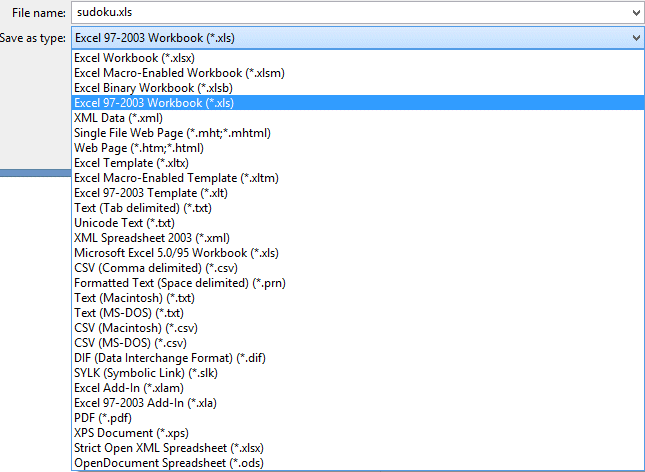This screenshot has width=645, height=472.
Task: Select Single File Web Page (*.mht;*.mhtml)
Action: (x=358, y=133)
